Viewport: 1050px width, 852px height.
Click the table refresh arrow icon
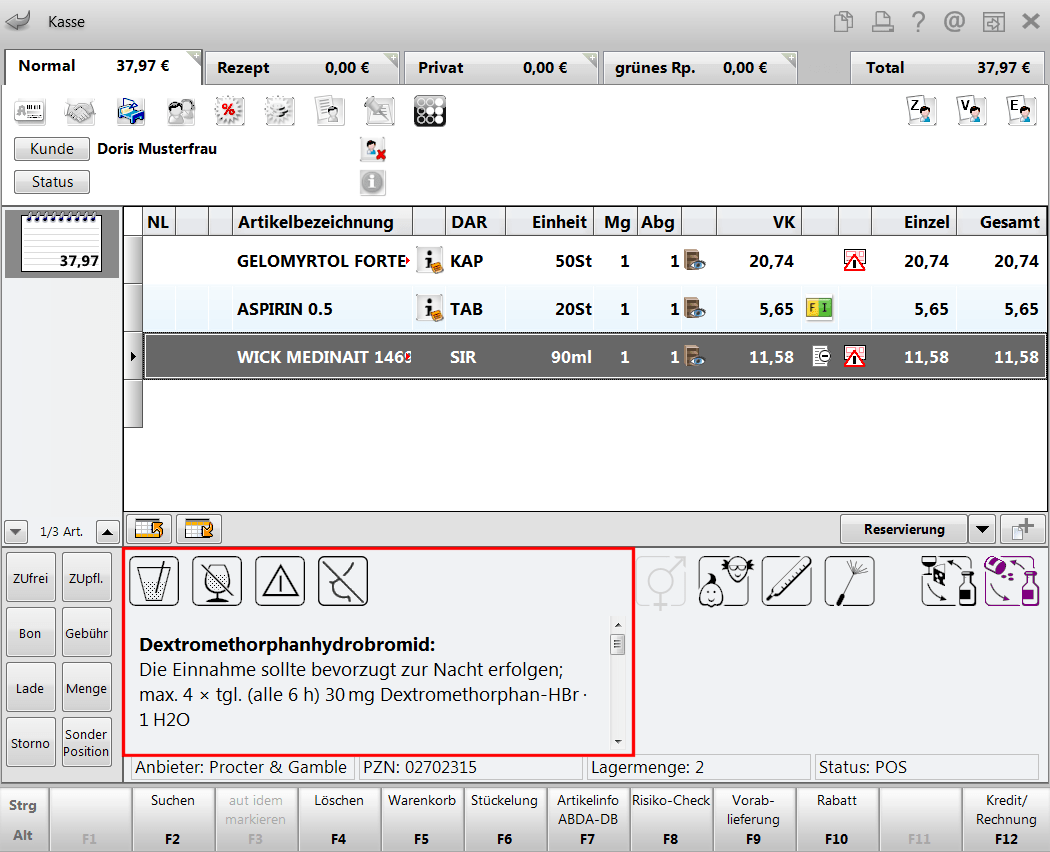click(199, 529)
